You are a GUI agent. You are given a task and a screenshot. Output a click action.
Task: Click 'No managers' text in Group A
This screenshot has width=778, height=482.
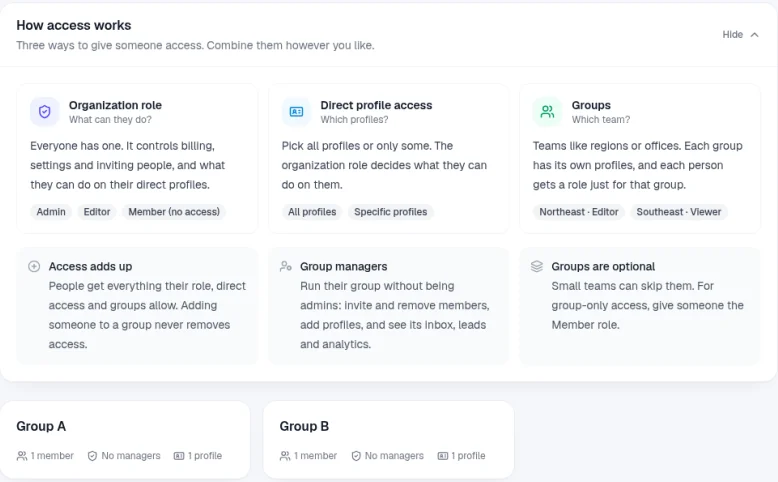(x=131, y=456)
